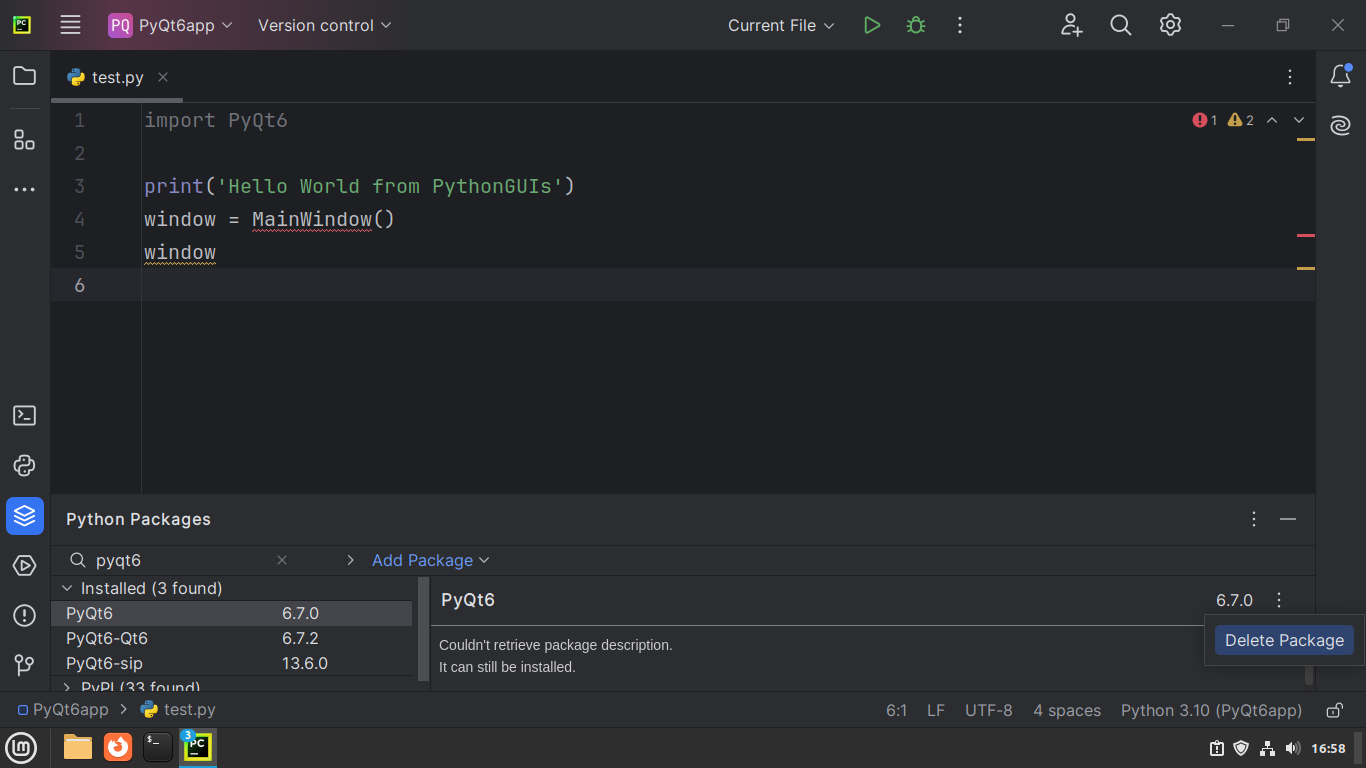Open the Code With Me add-user icon

pos(1072,25)
